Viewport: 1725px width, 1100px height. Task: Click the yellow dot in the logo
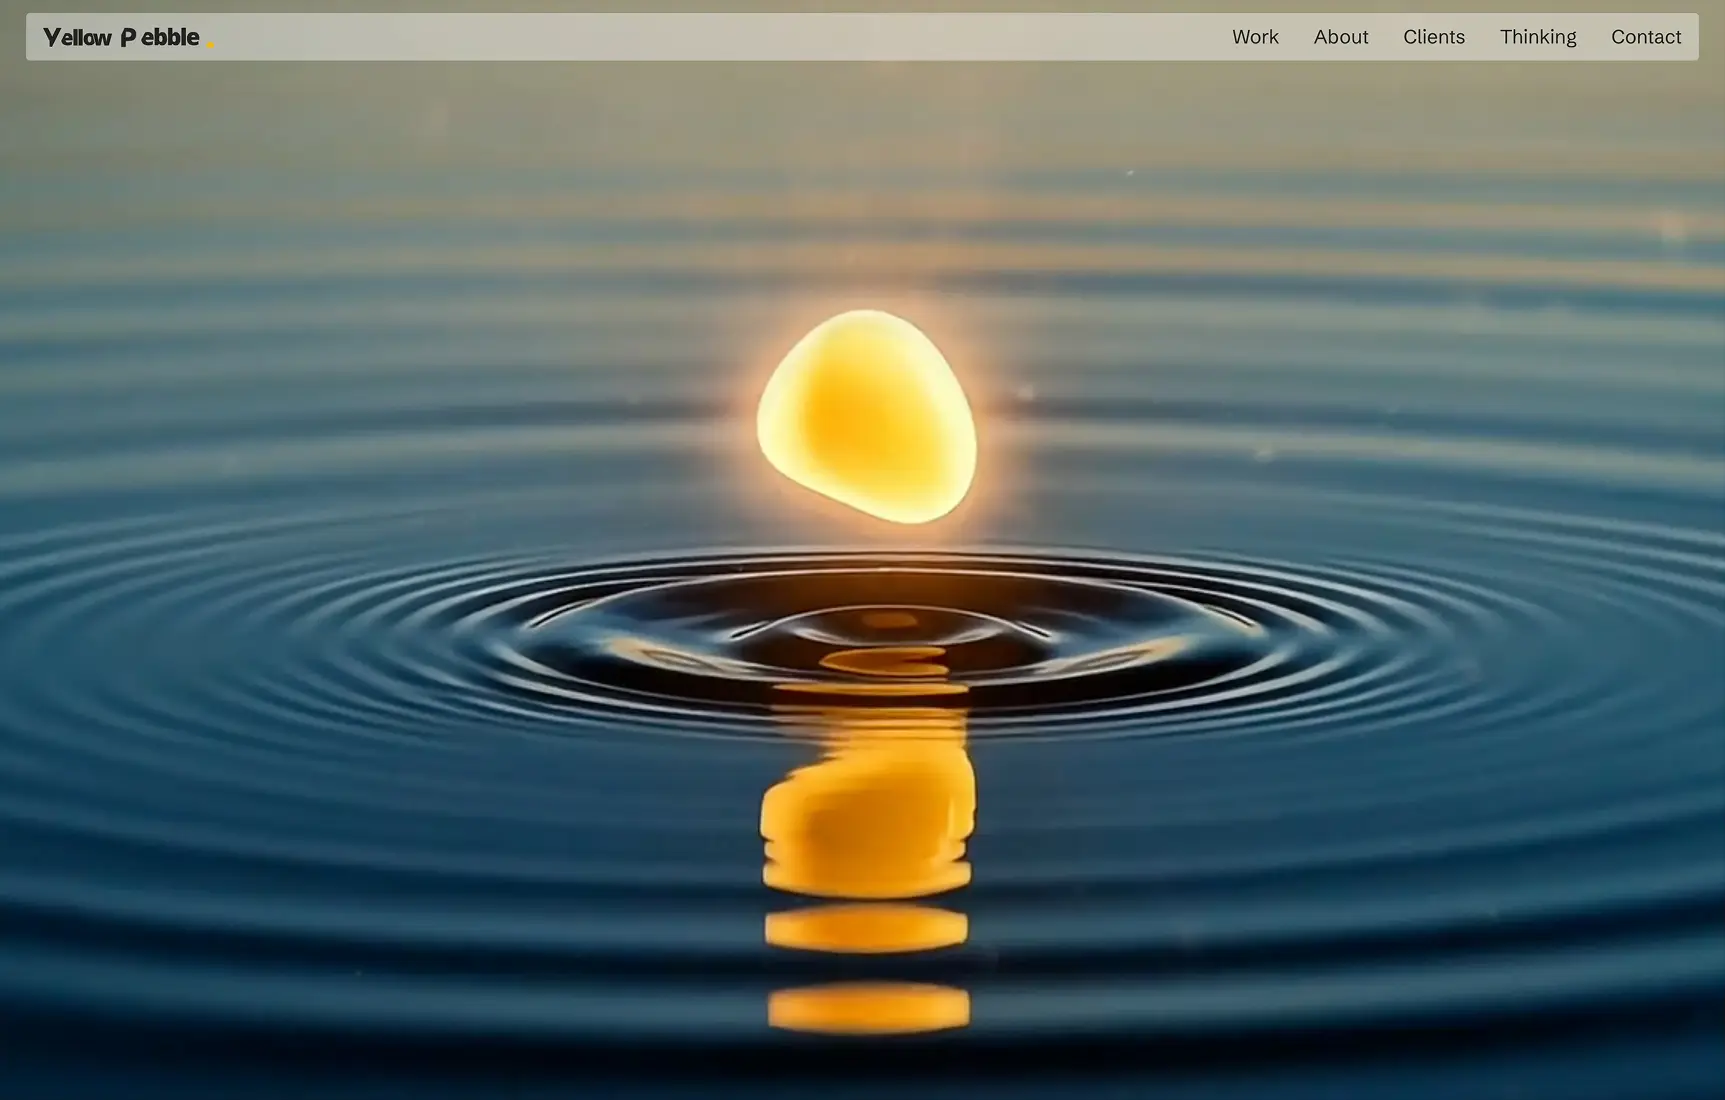[x=211, y=44]
